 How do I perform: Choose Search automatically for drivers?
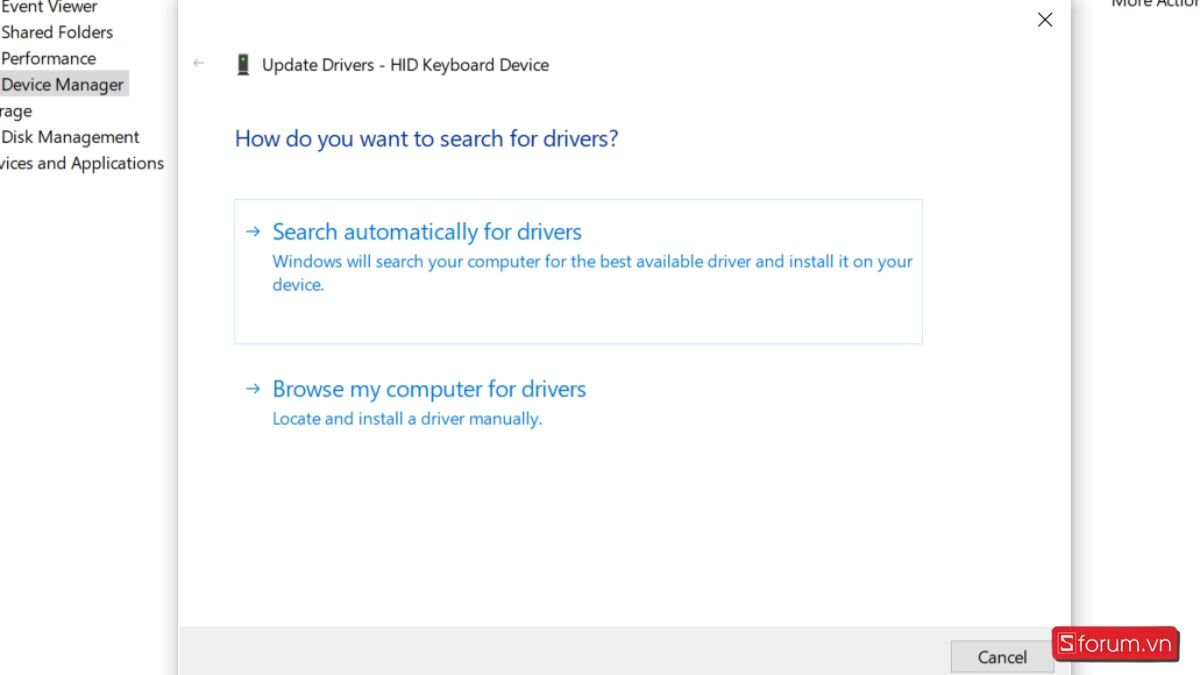(x=427, y=231)
